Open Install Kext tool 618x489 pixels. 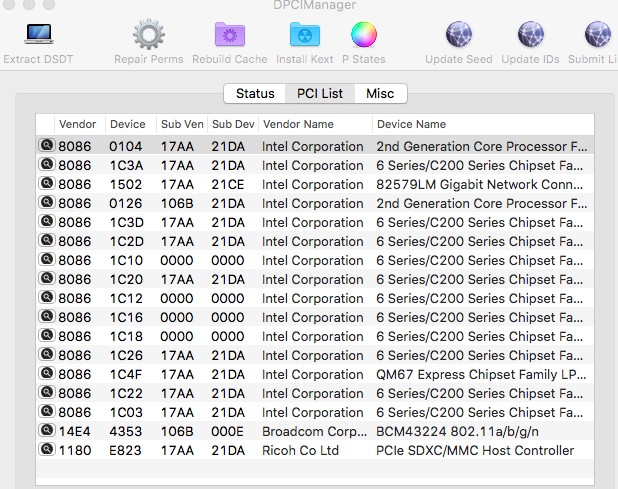[304, 36]
